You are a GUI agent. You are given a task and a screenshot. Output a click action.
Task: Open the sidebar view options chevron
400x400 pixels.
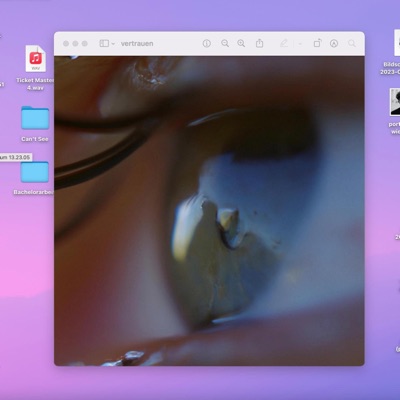113,44
